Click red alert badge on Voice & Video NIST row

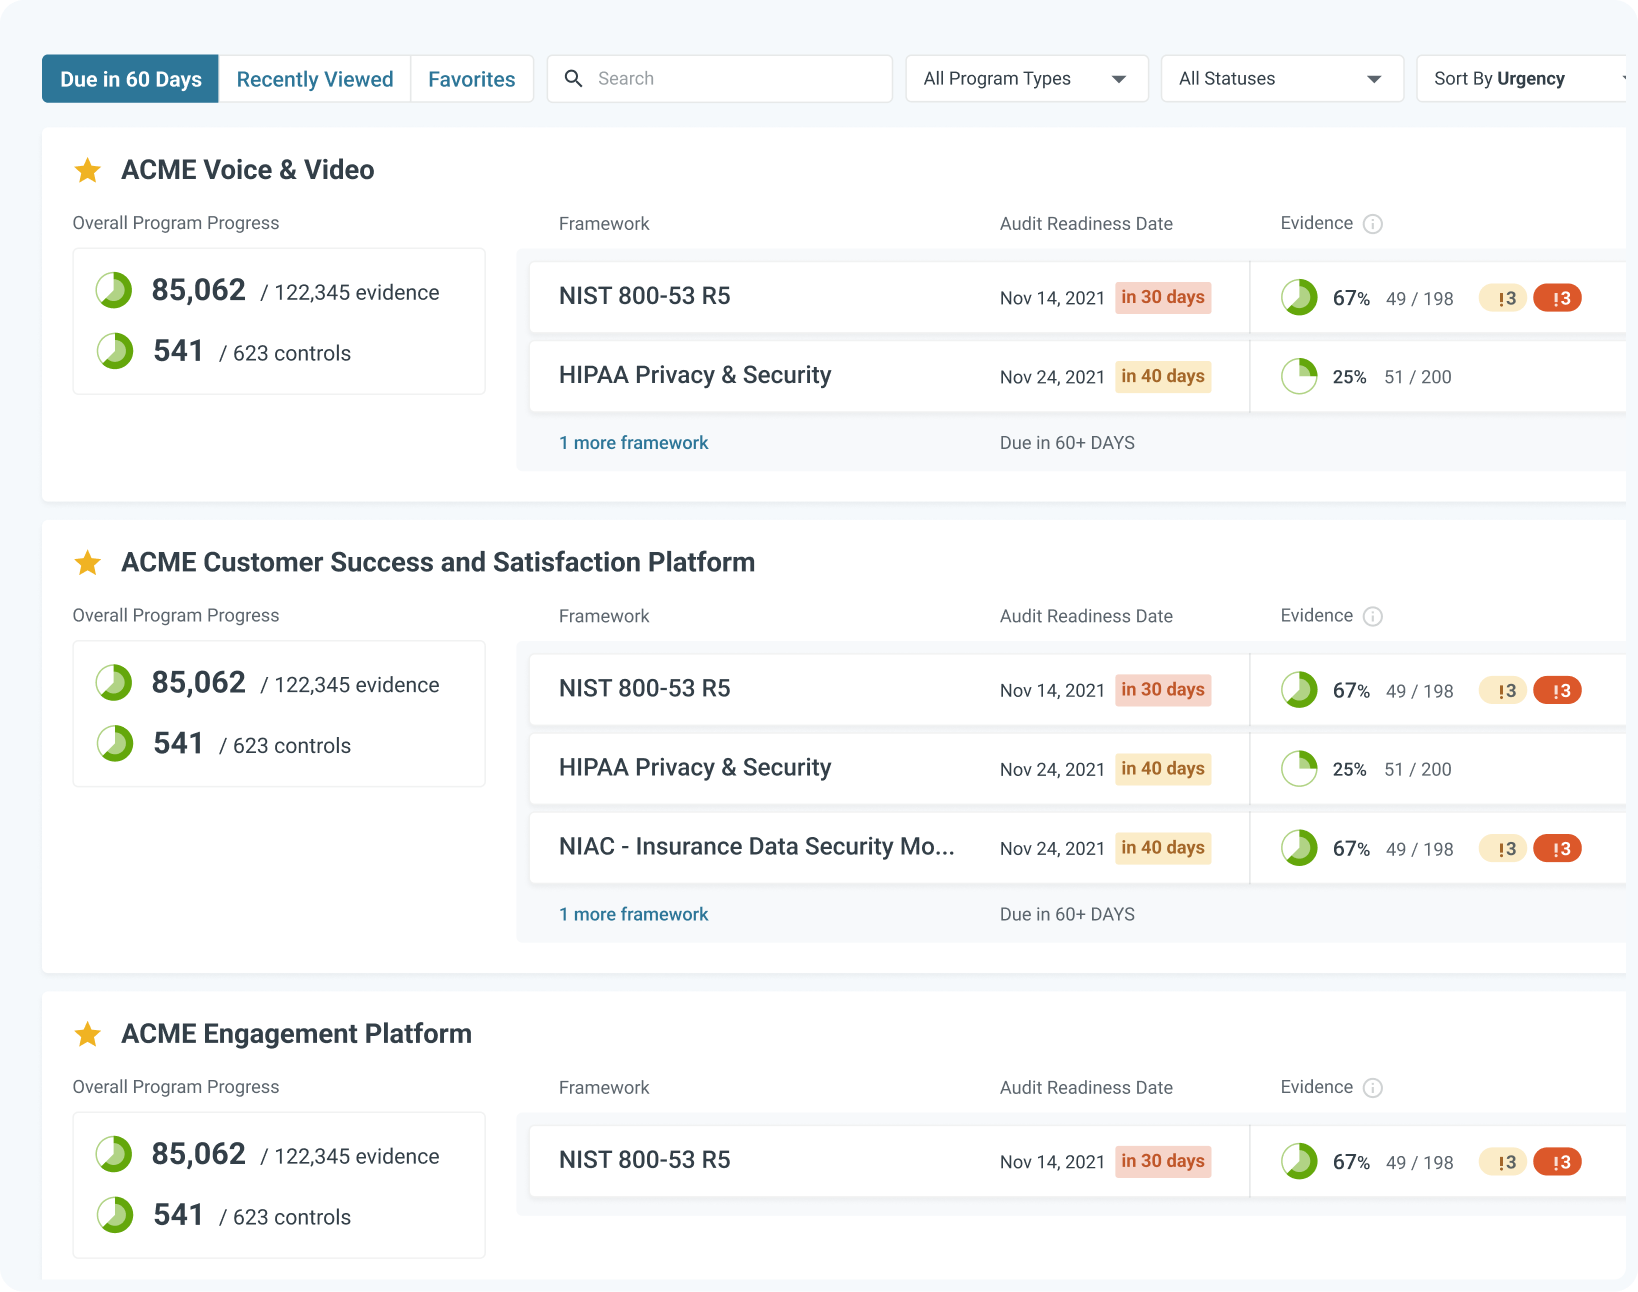(x=1558, y=298)
